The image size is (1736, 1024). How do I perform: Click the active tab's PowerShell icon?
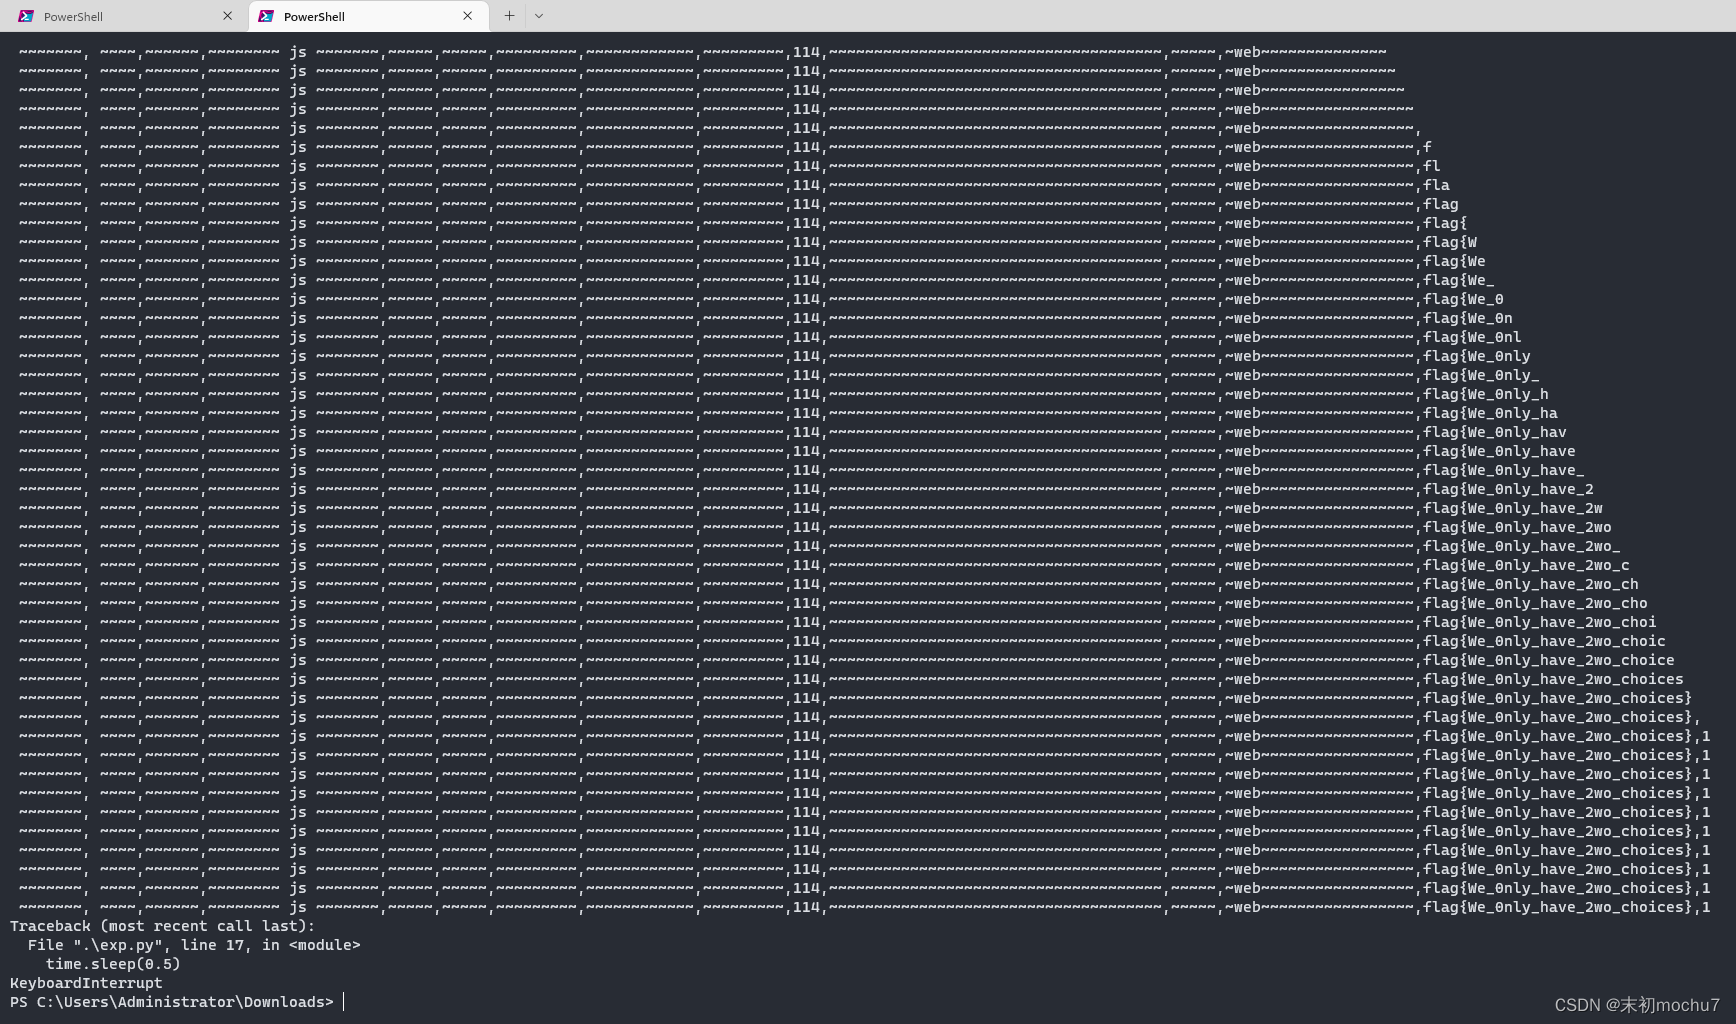pyautogui.click(x=266, y=16)
